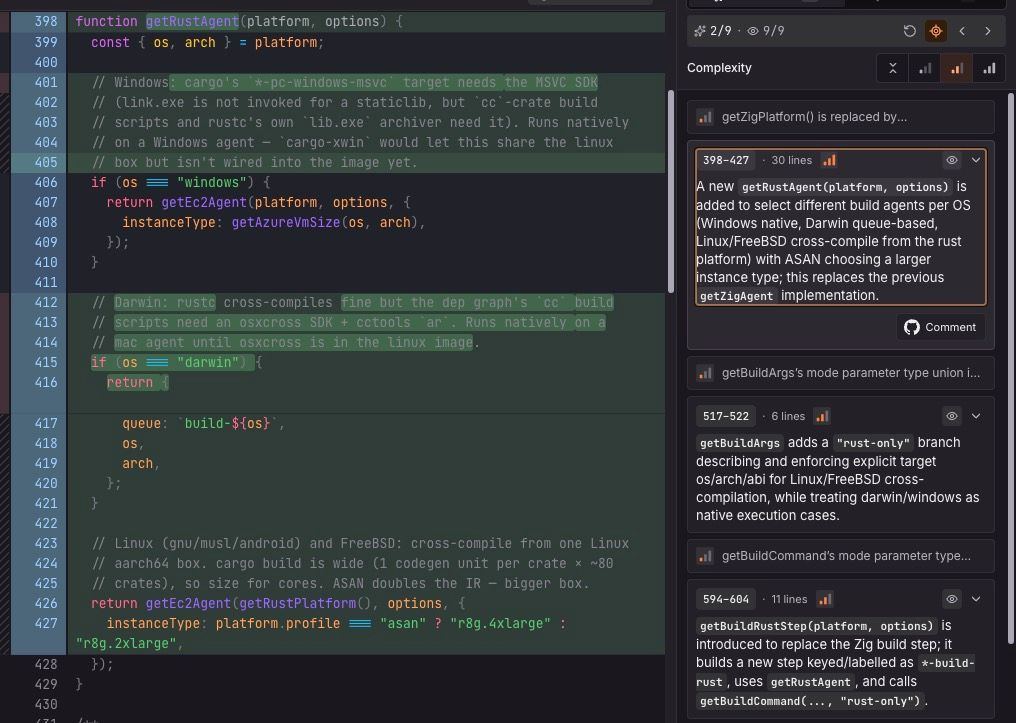Toggle eye visibility on 398-427 card

point(951,160)
